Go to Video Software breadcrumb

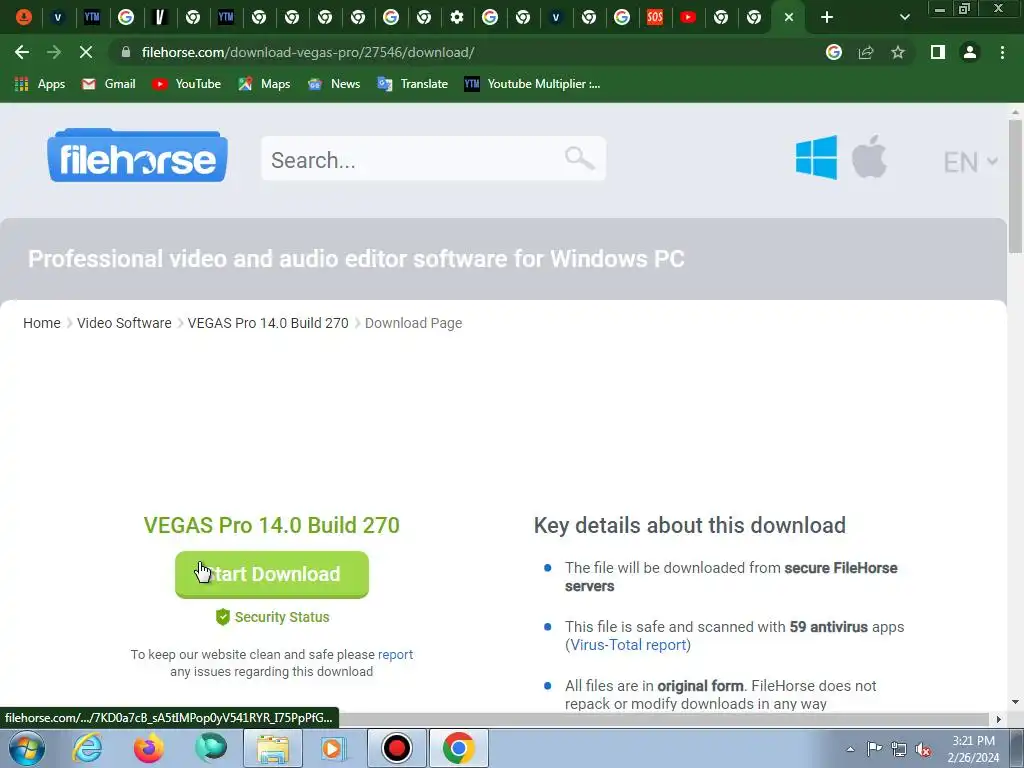pyautogui.click(x=124, y=323)
